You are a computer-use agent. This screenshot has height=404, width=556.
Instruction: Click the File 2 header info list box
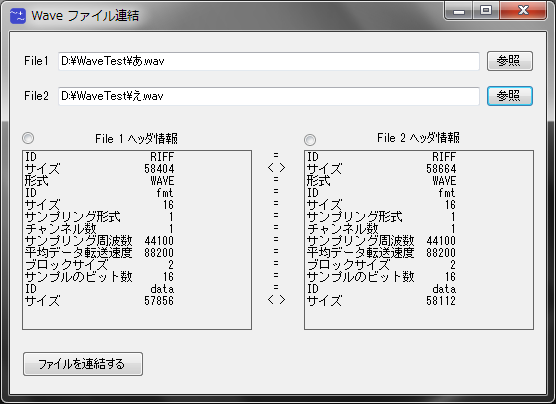tap(419, 240)
